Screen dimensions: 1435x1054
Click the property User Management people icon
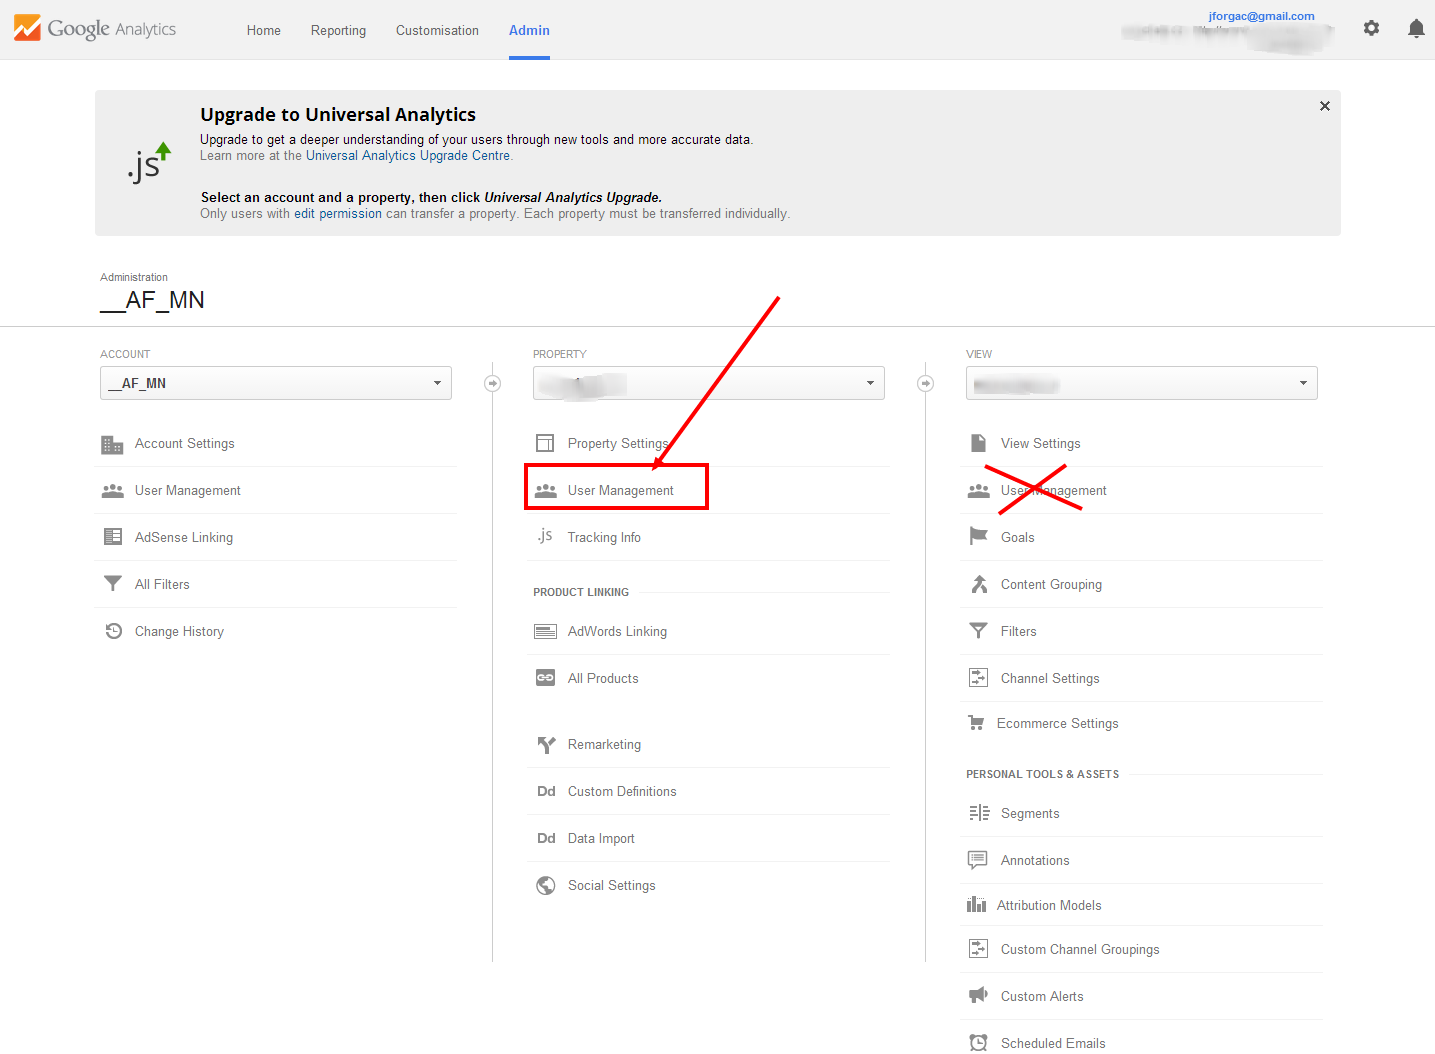545,491
